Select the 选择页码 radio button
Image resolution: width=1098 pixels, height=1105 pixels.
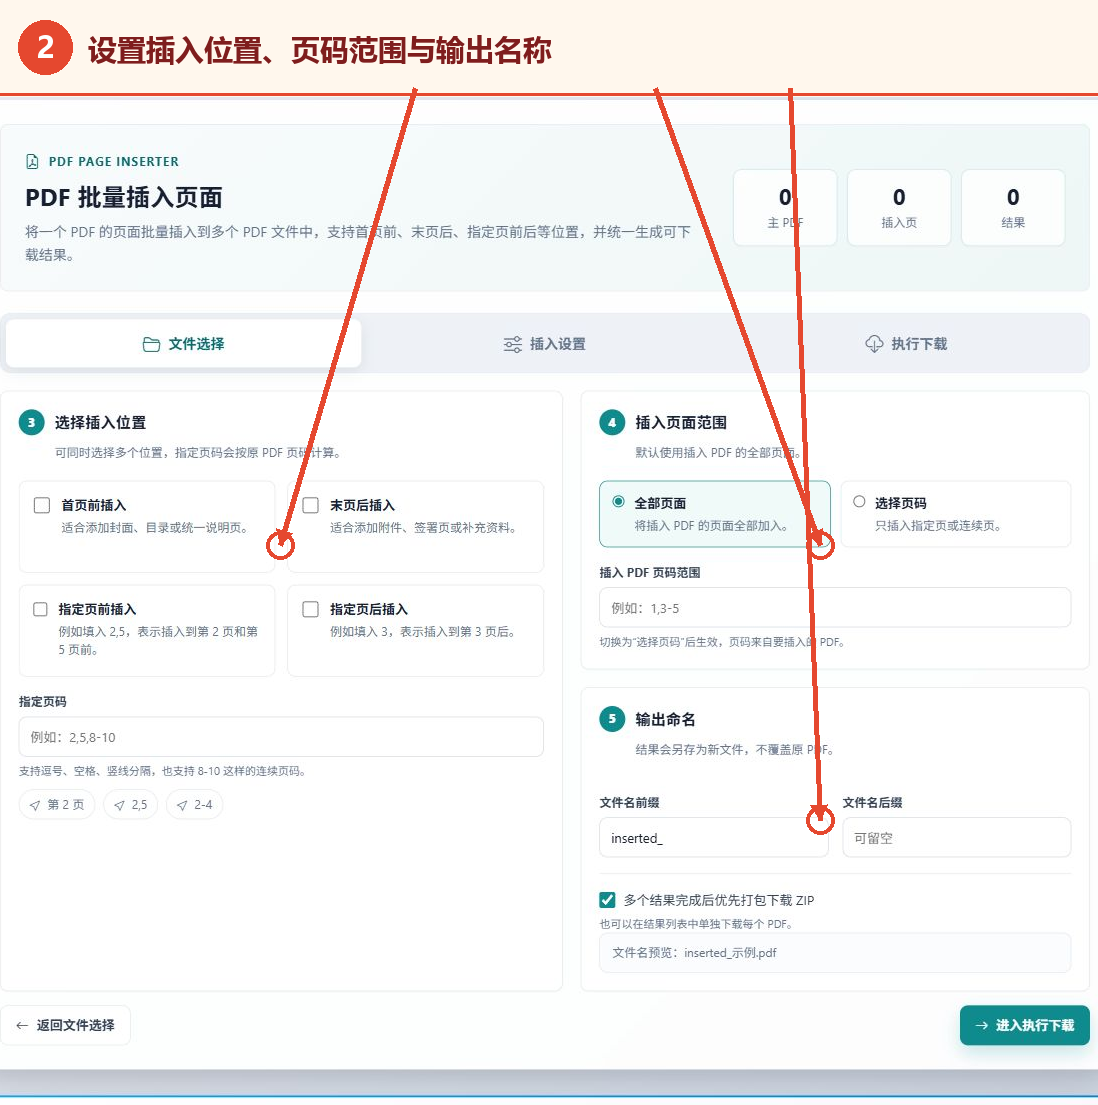(859, 502)
